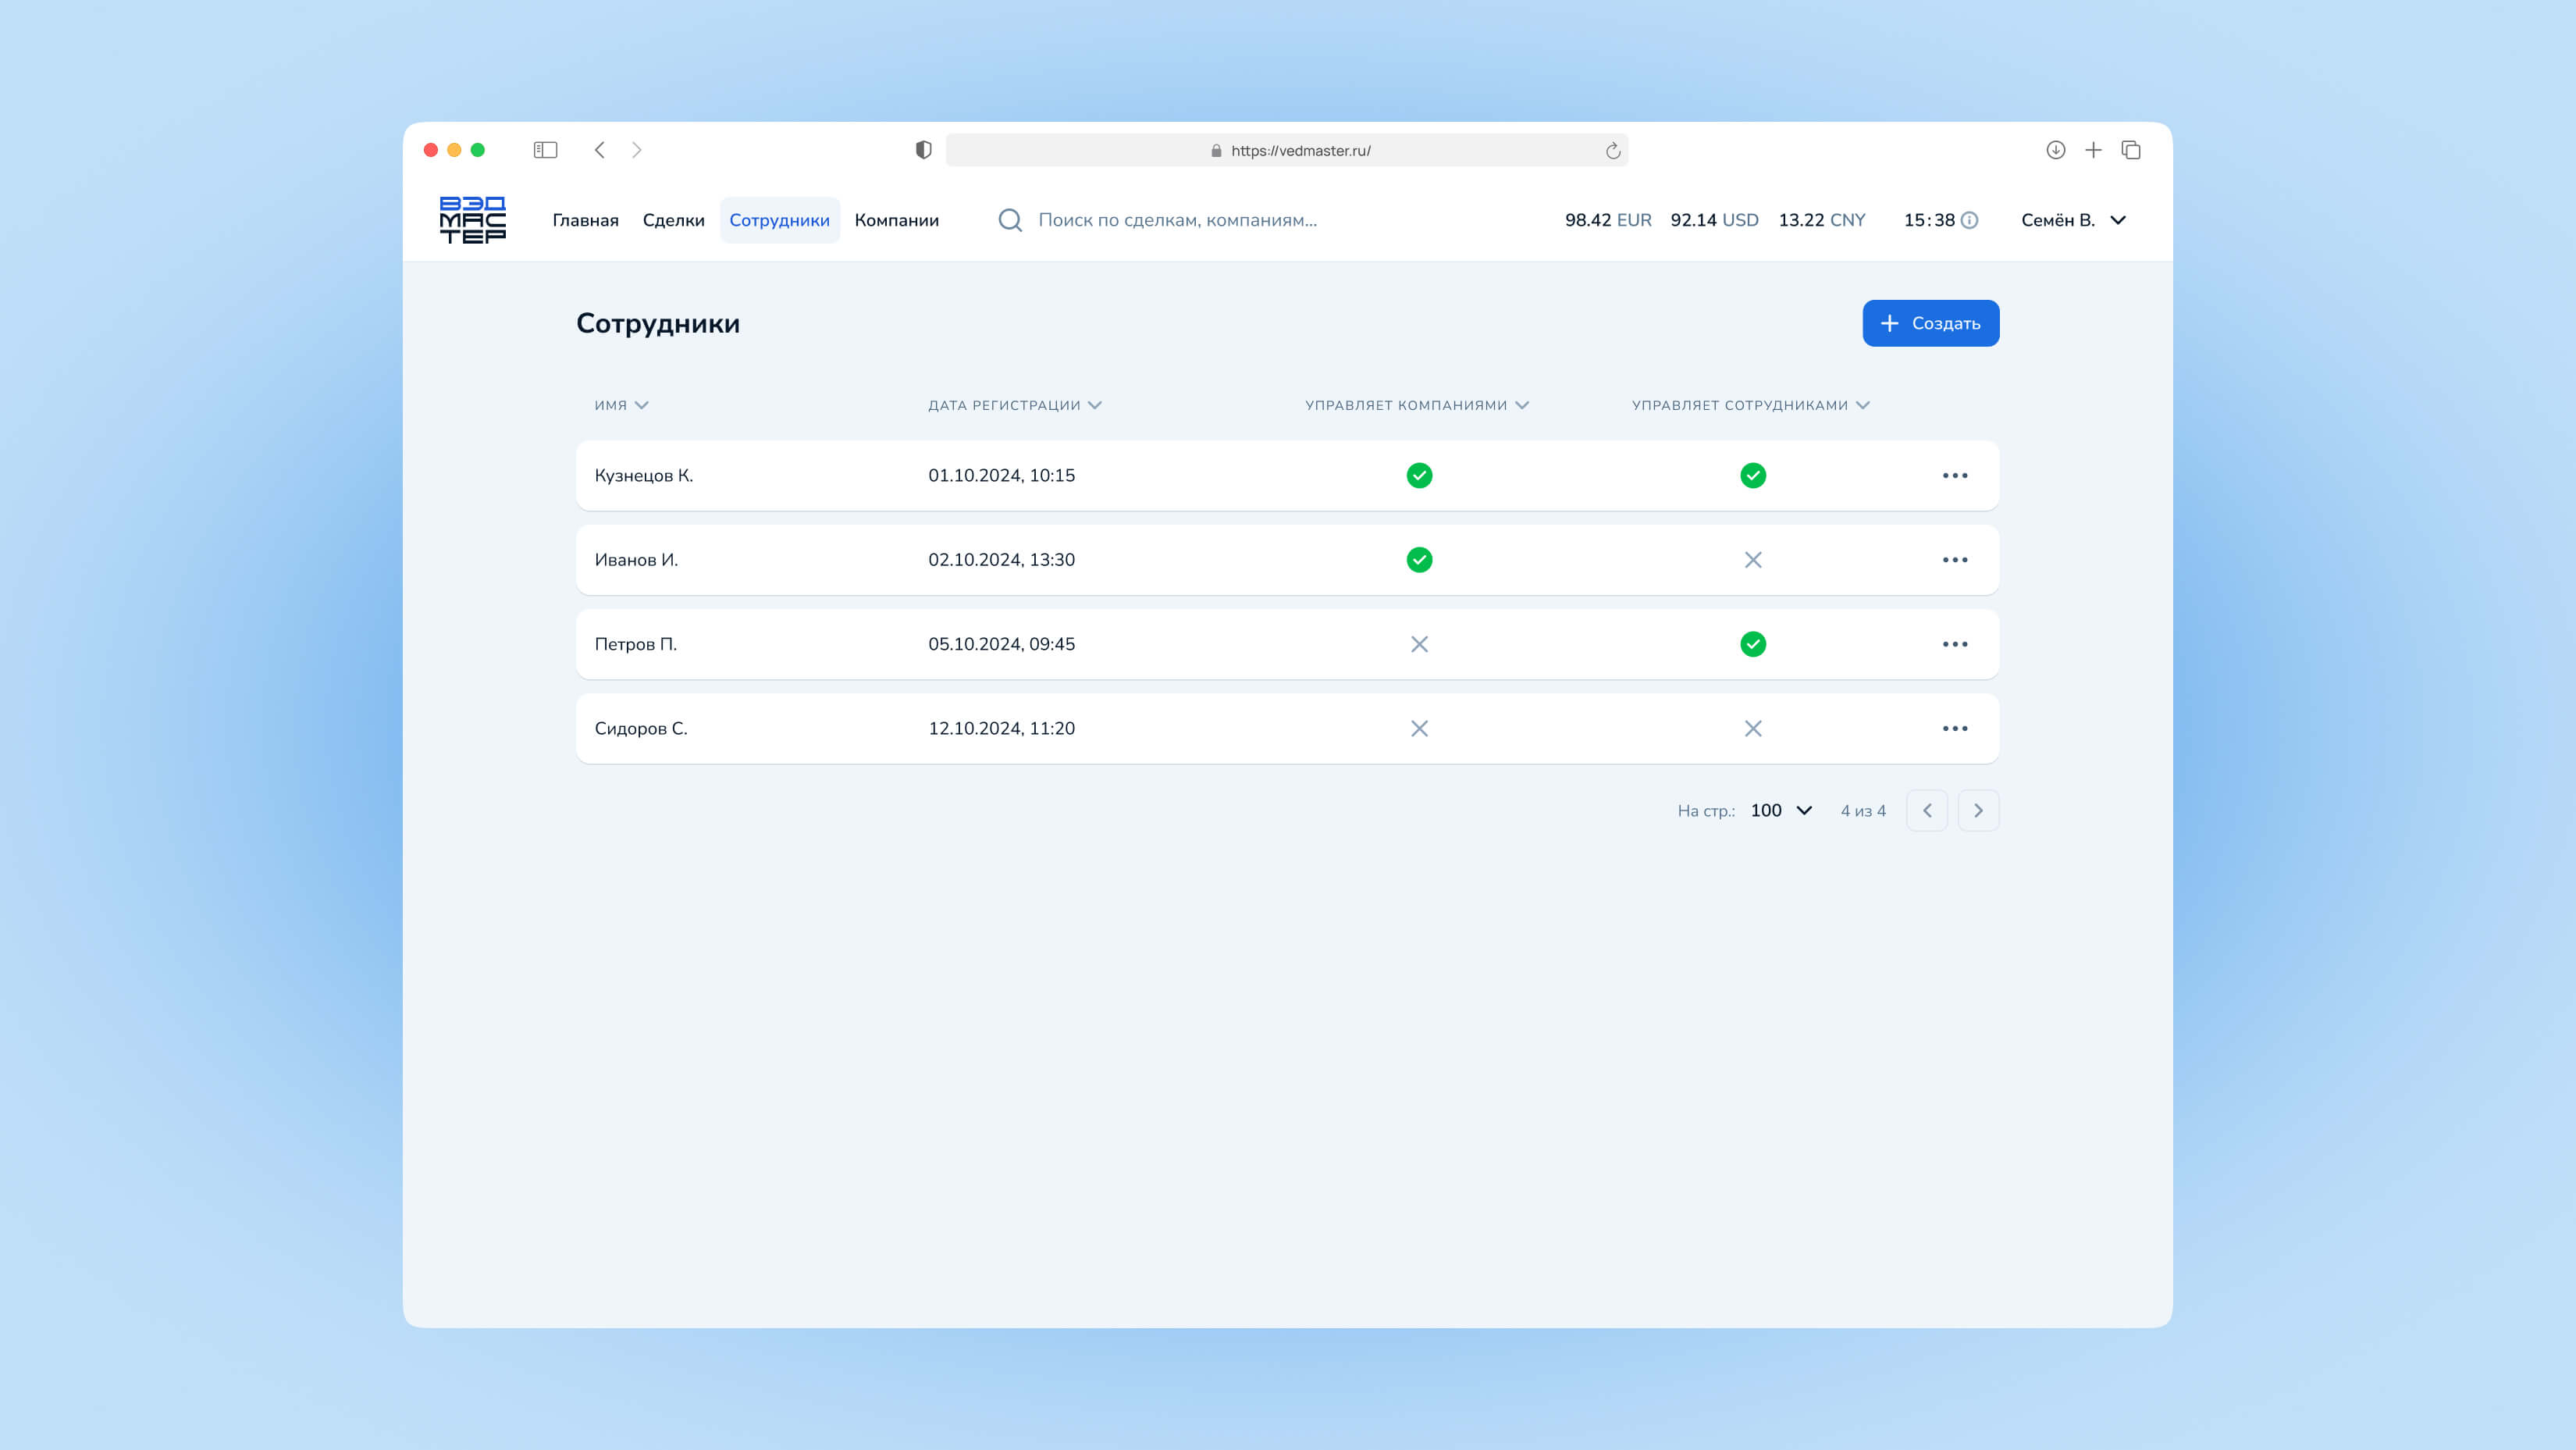This screenshot has height=1450, width=2576.
Task: Toggle Петров П. manages companies cross
Action: click(1419, 645)
